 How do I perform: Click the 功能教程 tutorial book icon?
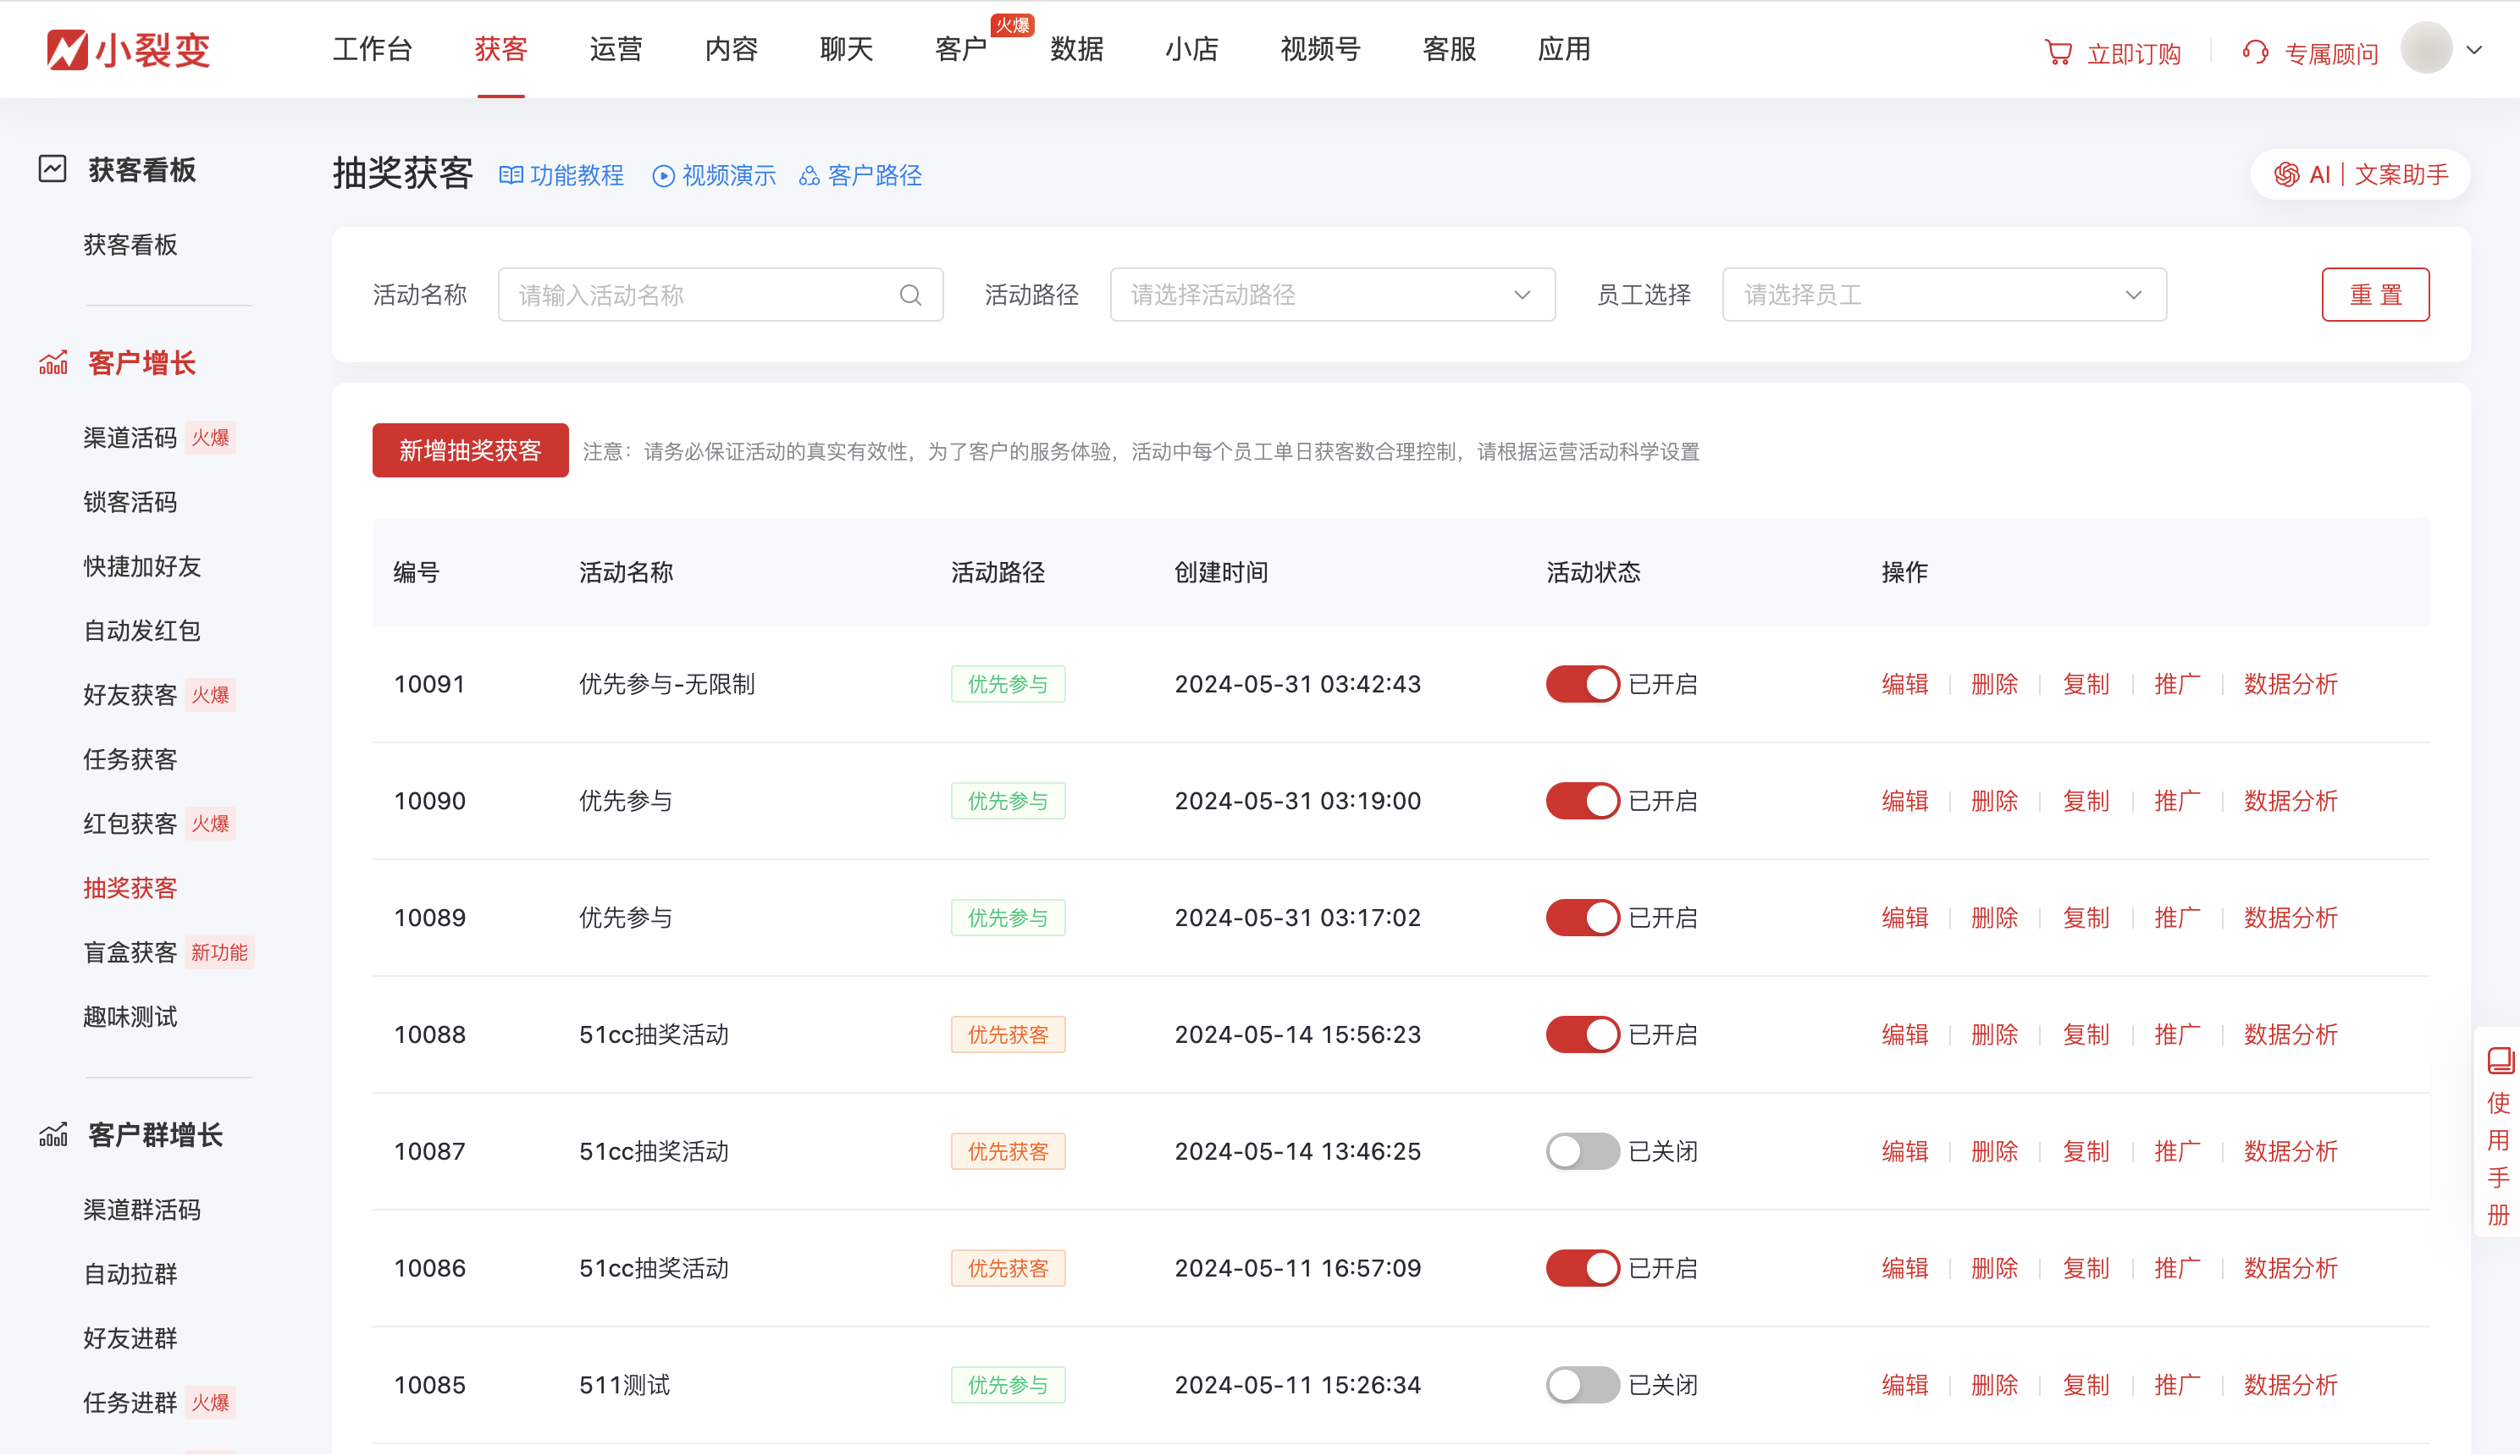click(511, 175)
